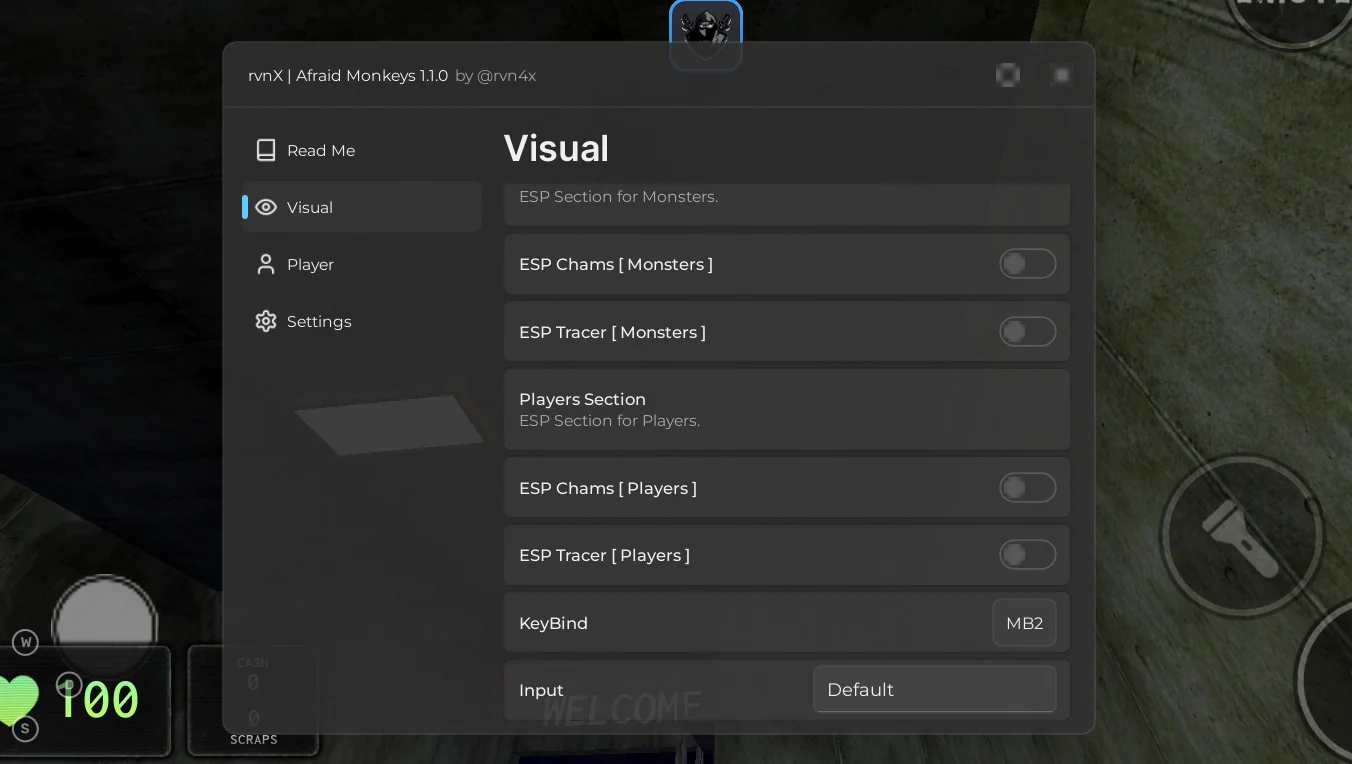This screenshot has height=764, width=1352.
Task: Click the book icon beside Read Me
Action: pos(265,150)
